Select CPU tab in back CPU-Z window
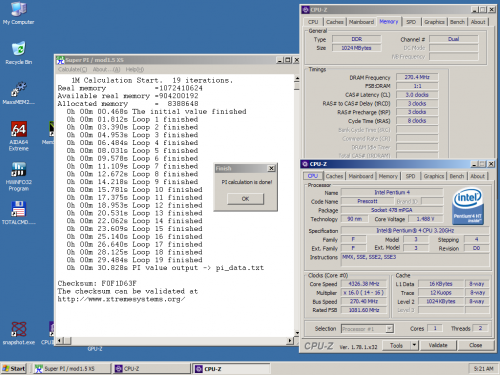This screenshot has width=500, height=375. click(313, 22)
